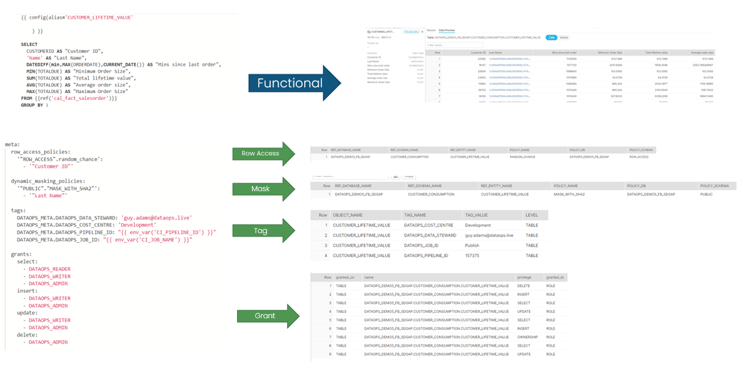
Task: Click the Details button
Action: (564, 37)
